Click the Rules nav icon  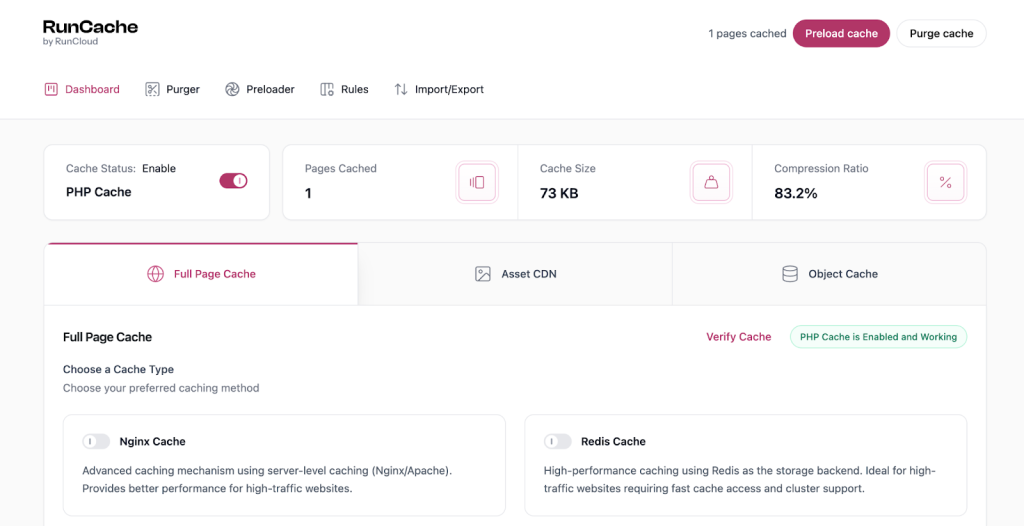327,89
